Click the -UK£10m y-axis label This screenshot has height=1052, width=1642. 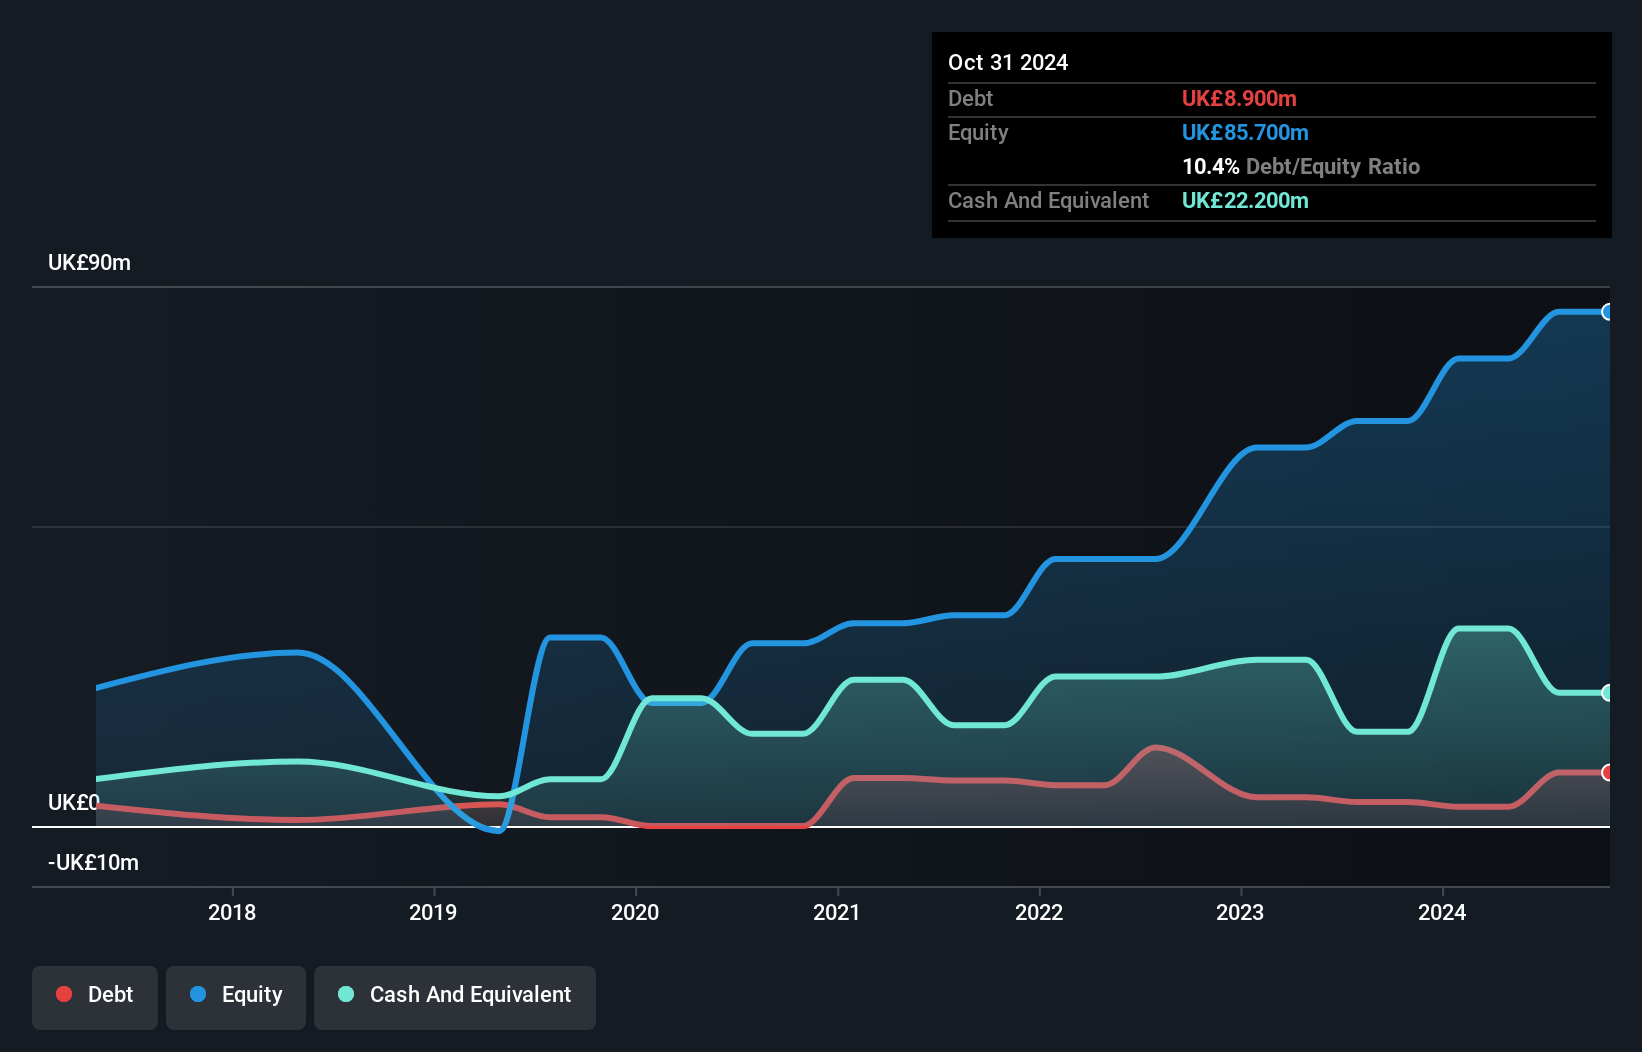tap(93, 863)
